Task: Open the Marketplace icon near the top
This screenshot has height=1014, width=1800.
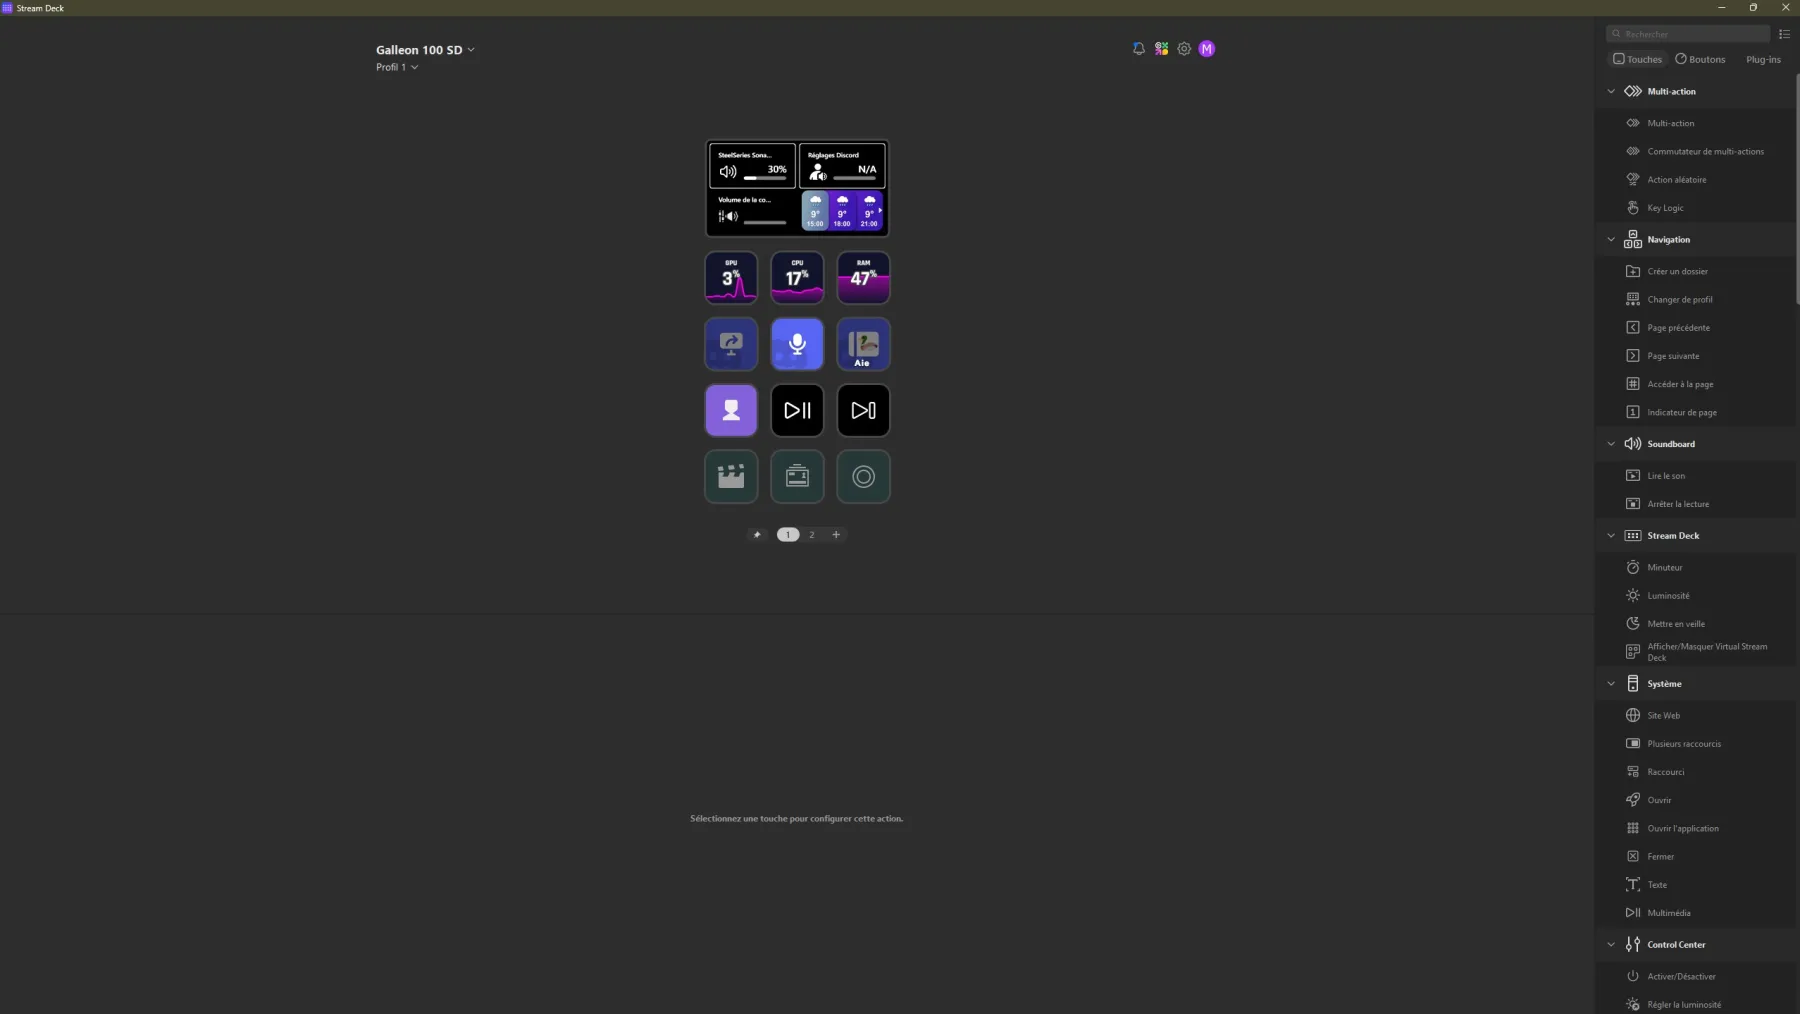Action: pos(1162,48)
